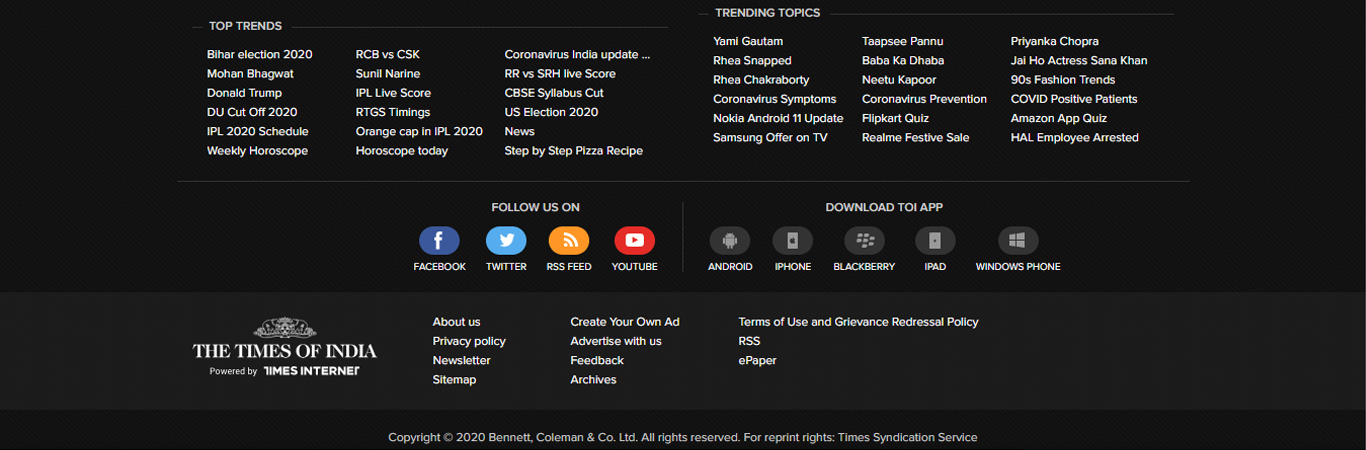The height and width of the screenshot is (450, 1366).
Task: Go to the Privacy policy page
Action: [x=469, y=341]
